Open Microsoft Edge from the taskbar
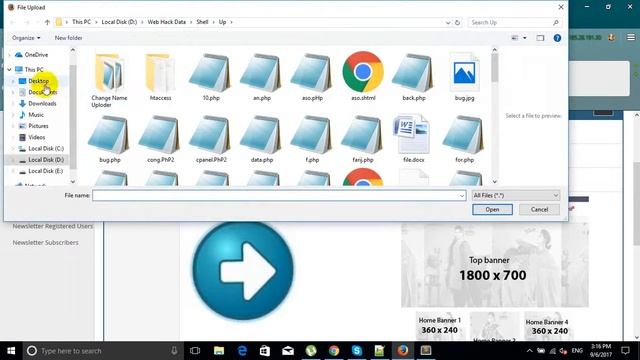The image size is (640, 360). (x=242, y=351)
